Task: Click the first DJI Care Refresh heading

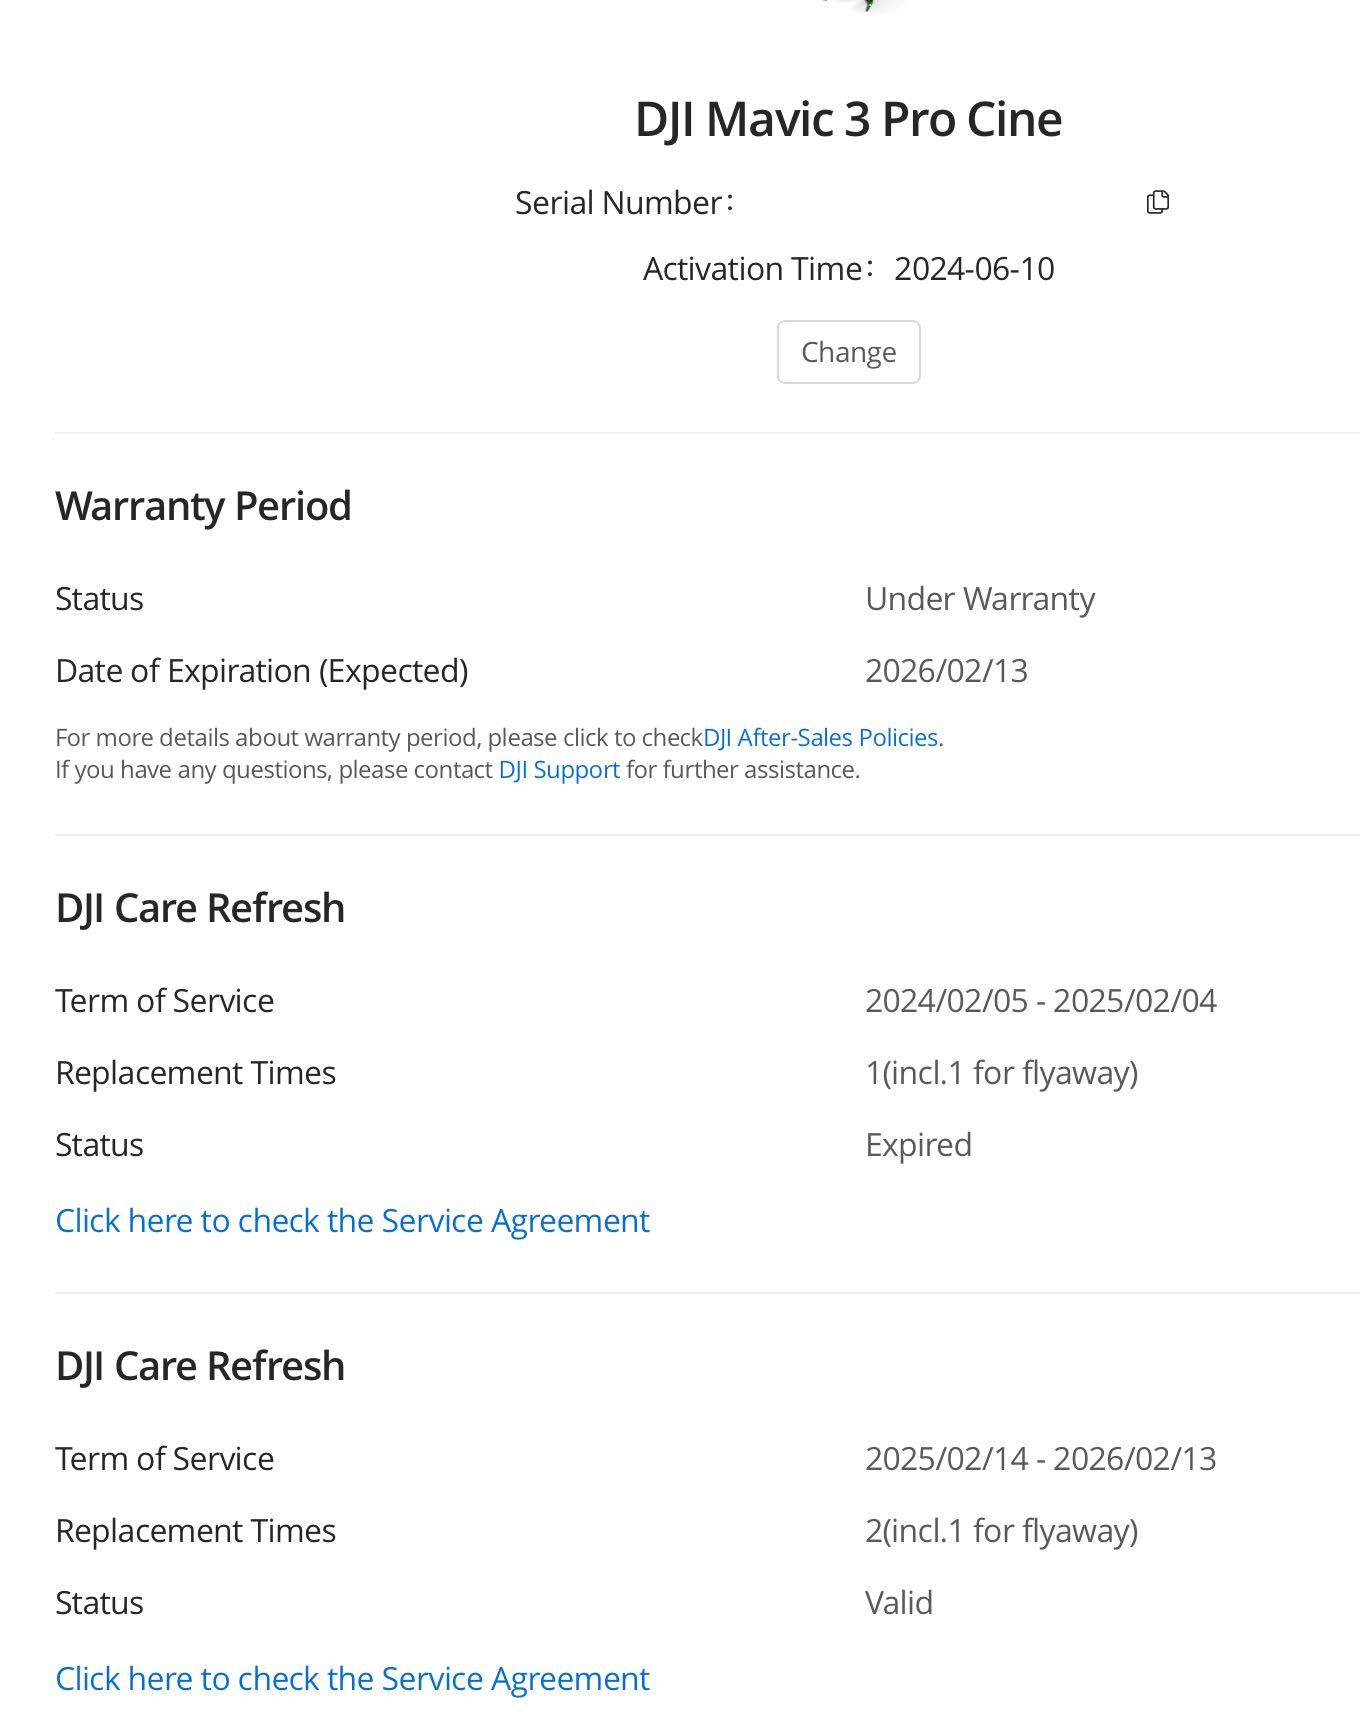Action: point(200,908)
